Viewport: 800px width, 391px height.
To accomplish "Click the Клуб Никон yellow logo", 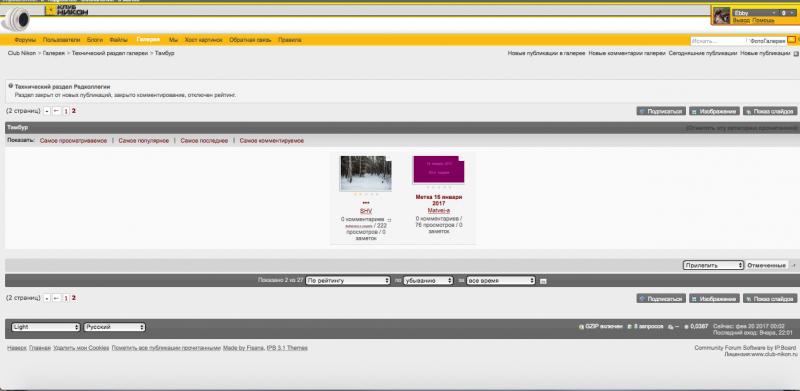I will [x=66, y=11].
